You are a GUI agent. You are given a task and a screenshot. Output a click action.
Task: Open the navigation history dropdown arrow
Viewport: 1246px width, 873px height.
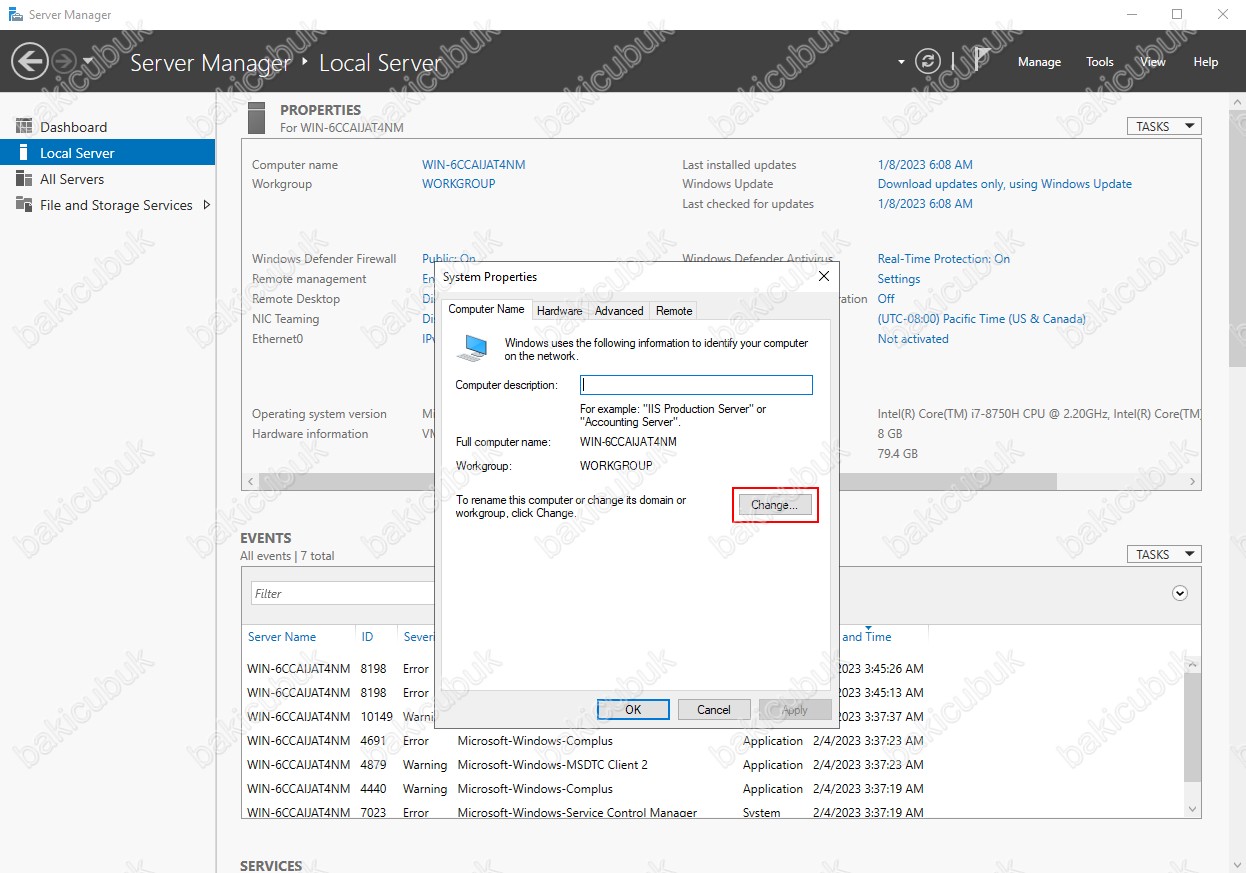click(88, 62)
